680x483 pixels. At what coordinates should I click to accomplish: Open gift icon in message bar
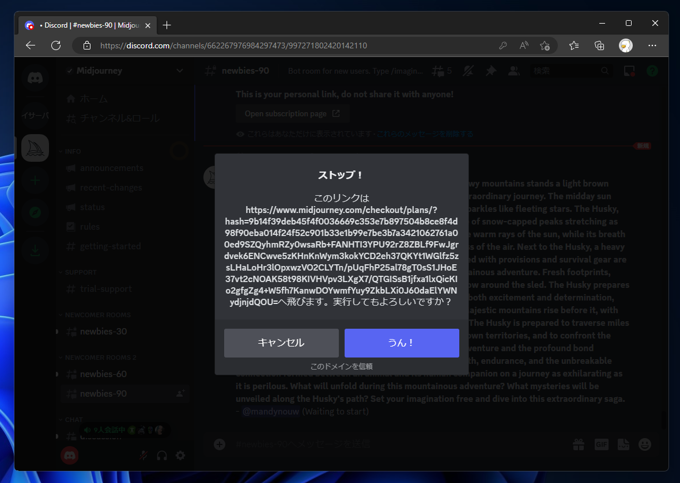point(579,444)
